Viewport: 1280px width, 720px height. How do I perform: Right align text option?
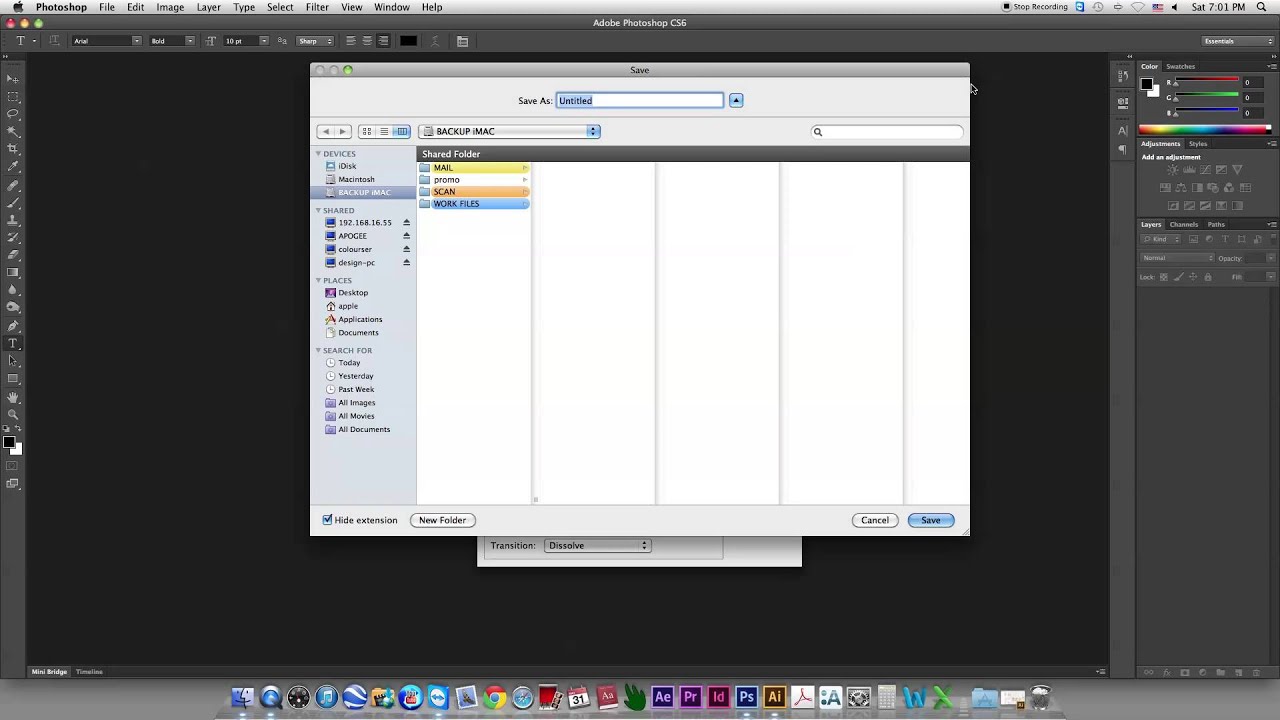click(383, 41)
